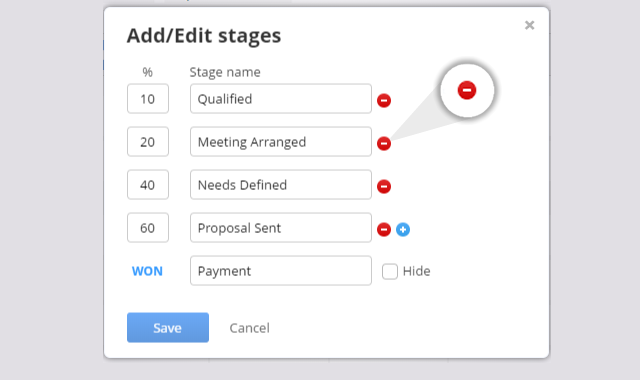Click into the Proposal Sent name field
Viewport: 640px width, 380px height.
click(281, 228)
